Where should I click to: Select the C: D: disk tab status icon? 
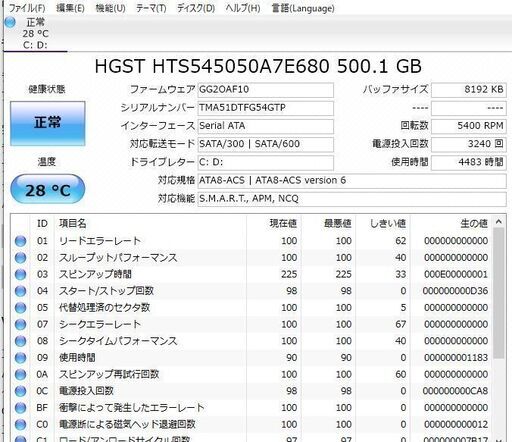tap(10, 22)
